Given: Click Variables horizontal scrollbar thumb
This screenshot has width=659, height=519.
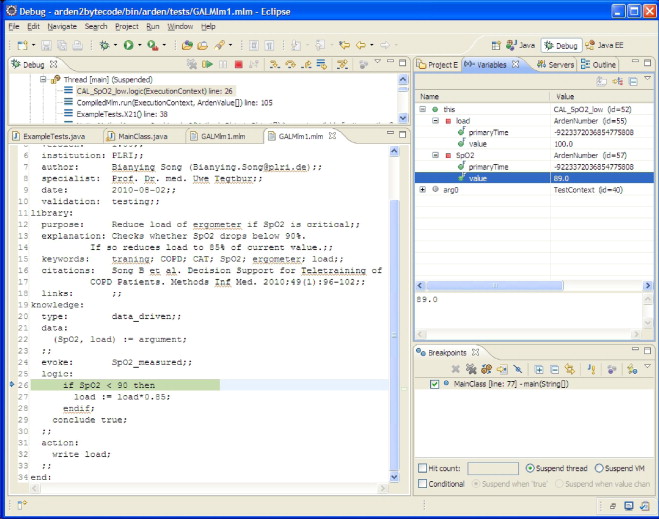Looking at the screenshot, I should [x=495, y=286].
